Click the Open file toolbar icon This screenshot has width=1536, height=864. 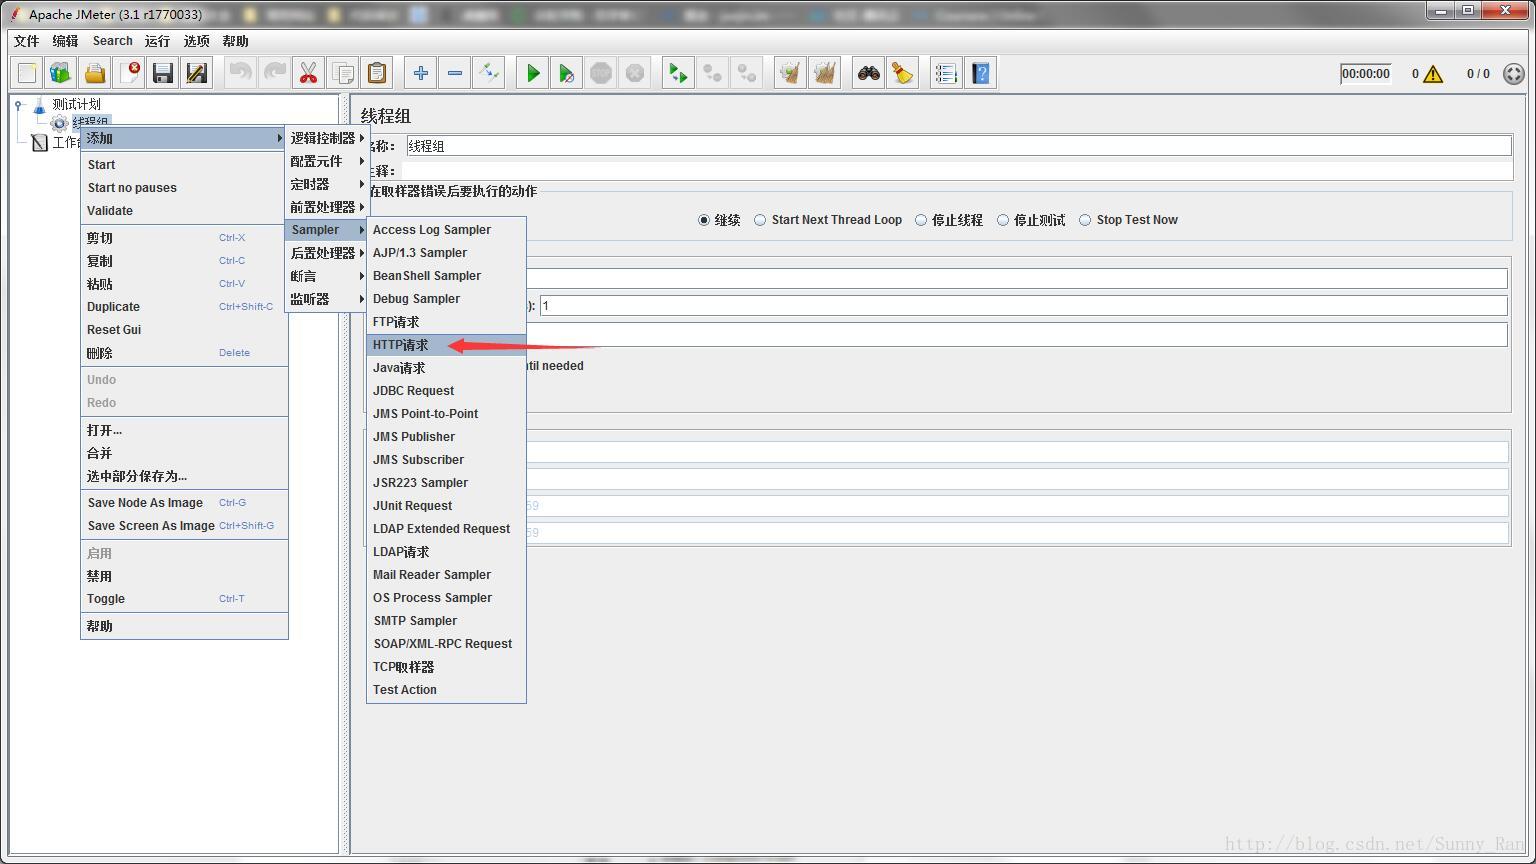pos(95,73)
